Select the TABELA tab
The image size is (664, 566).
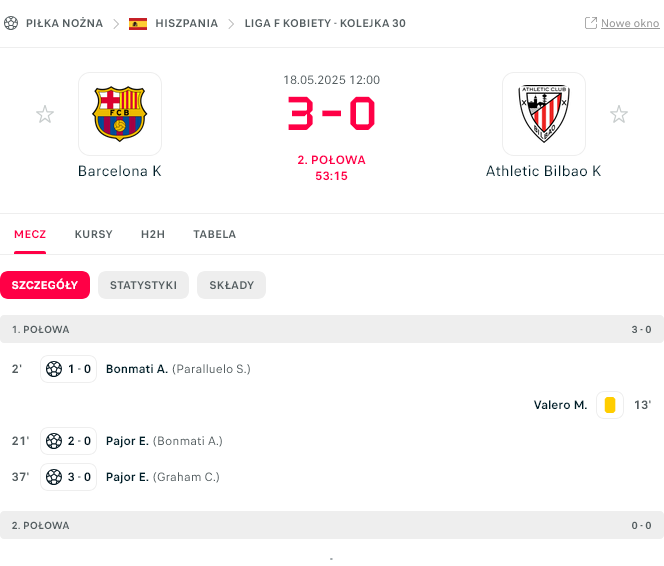click(x=215, y=235)
